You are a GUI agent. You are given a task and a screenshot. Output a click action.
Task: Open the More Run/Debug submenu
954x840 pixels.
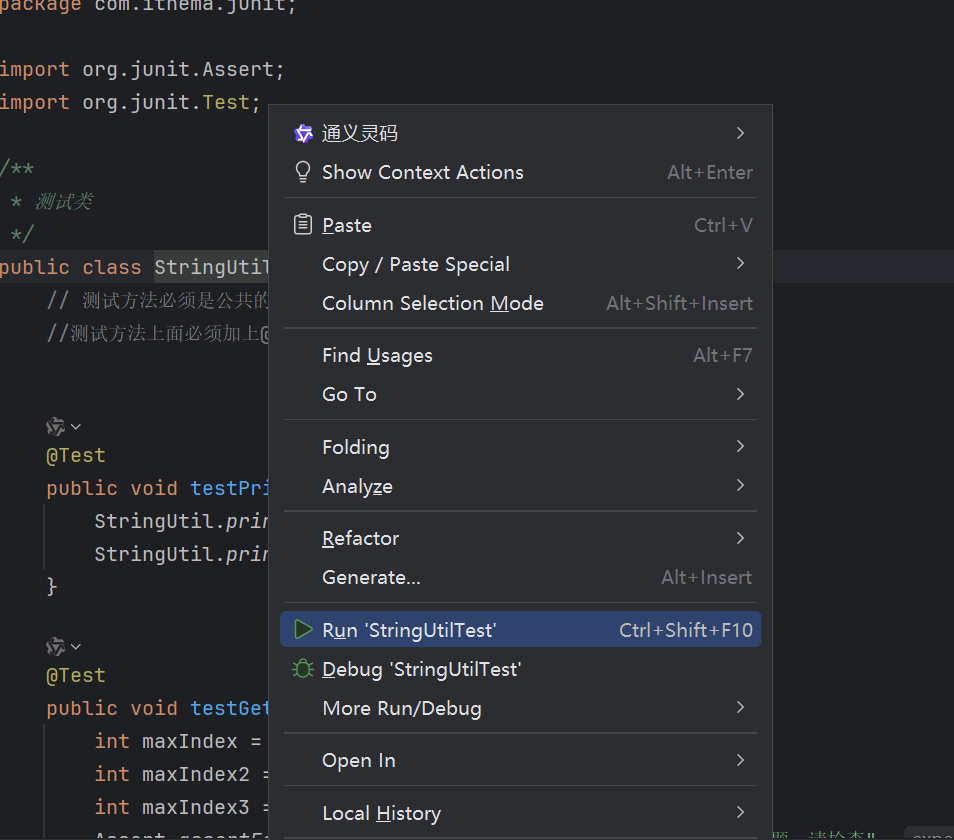[x=401, y=708]
